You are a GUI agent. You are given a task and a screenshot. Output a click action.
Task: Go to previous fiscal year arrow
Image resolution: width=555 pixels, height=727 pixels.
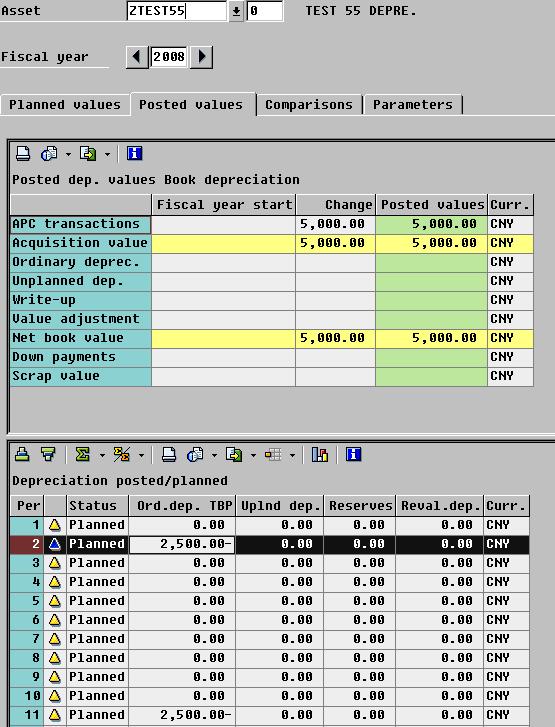137,57
